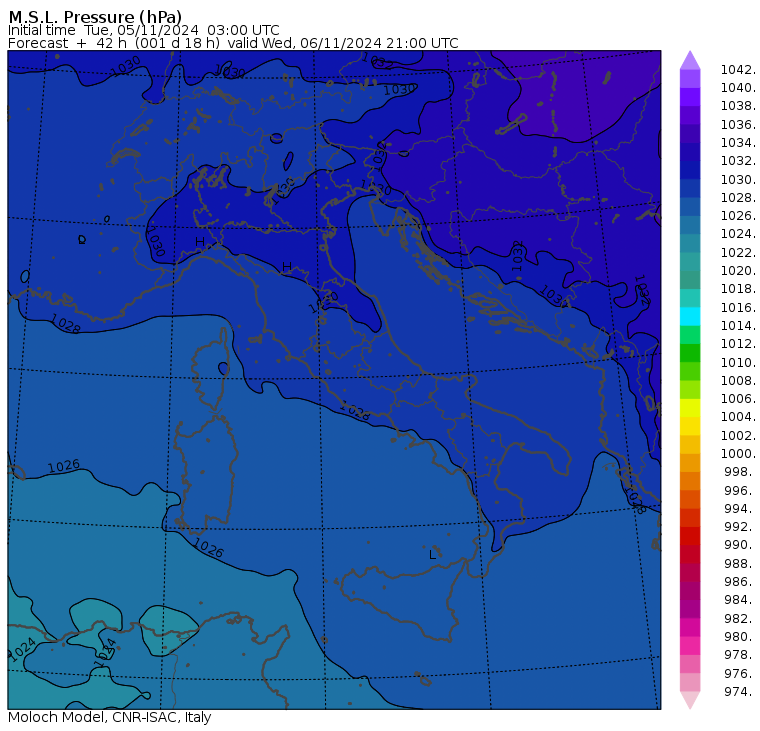Click the '998.' color scale label
The width and height of the screenshot is (760, 731).
[740, 472]
